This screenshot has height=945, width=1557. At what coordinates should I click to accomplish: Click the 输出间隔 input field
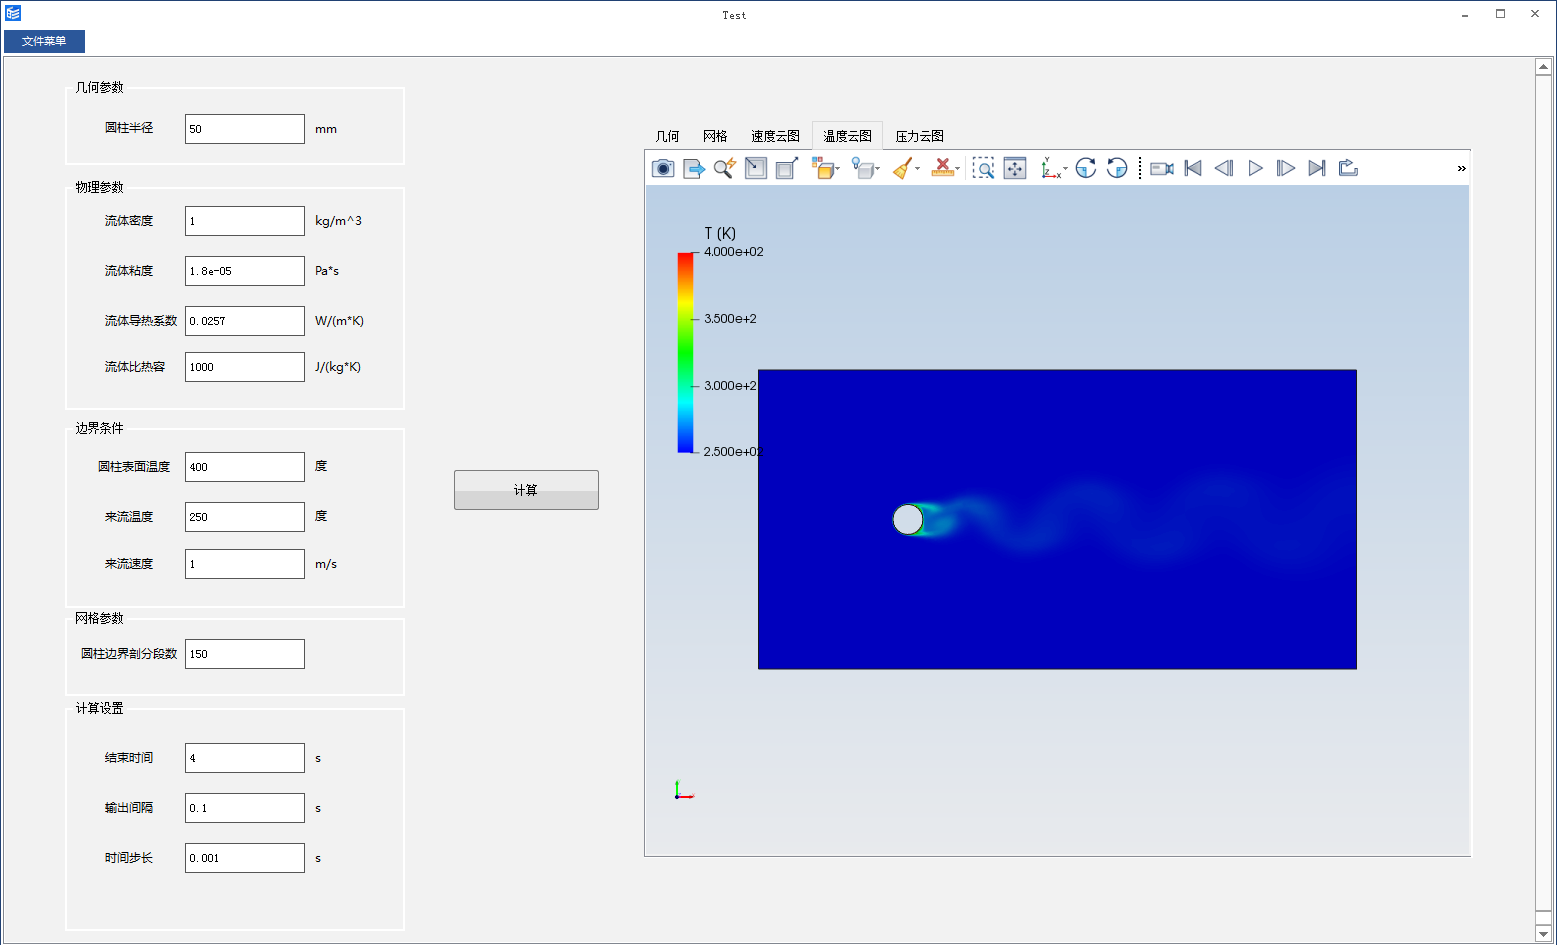245,808
